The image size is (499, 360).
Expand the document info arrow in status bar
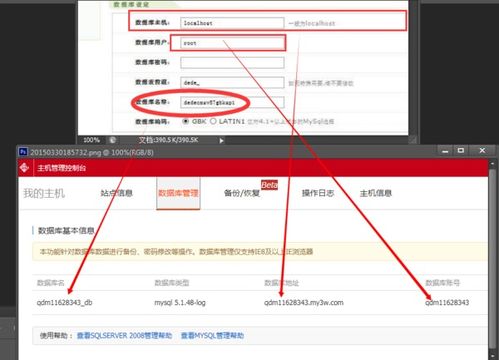(x=221, y=141)
